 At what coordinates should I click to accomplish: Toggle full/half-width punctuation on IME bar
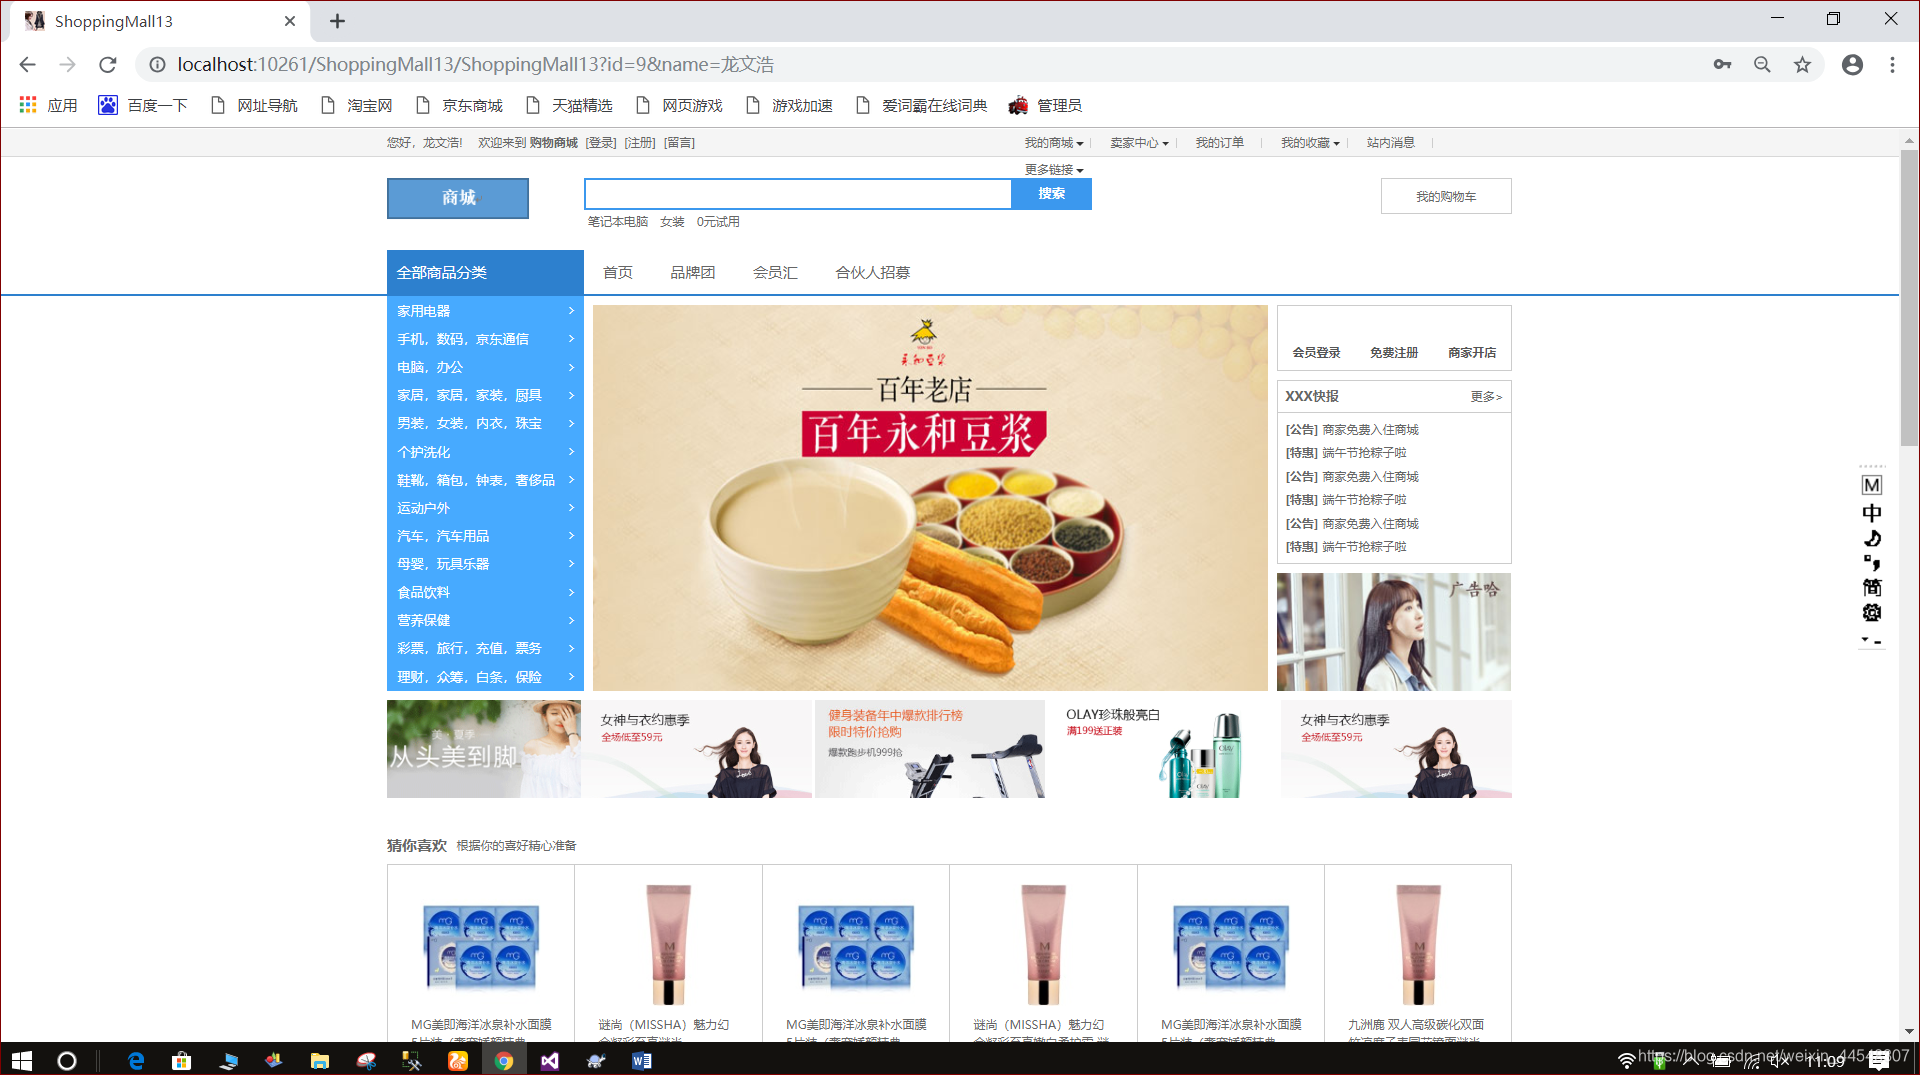[1872, 562]
